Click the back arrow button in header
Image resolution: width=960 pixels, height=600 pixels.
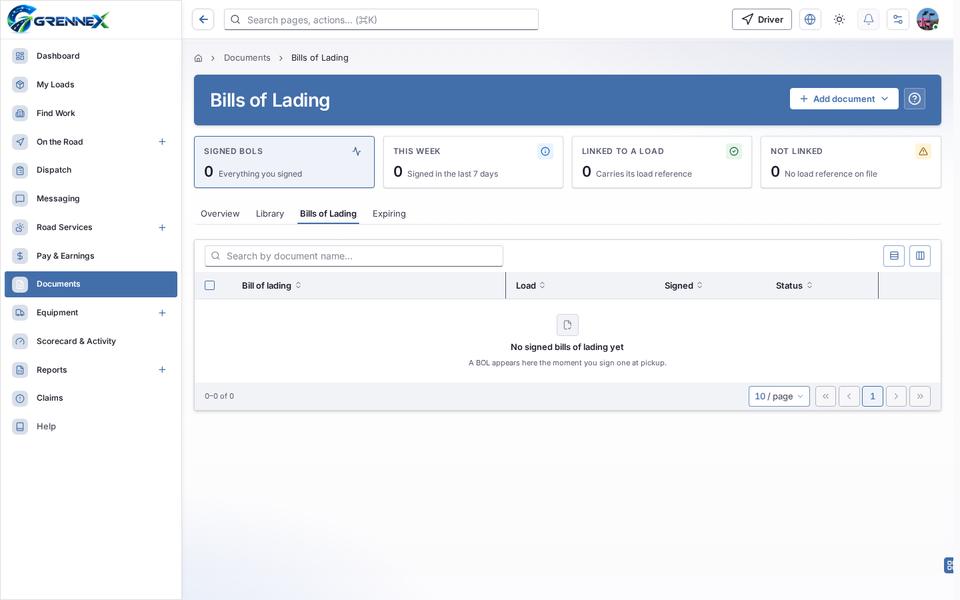tap(203, 20)
